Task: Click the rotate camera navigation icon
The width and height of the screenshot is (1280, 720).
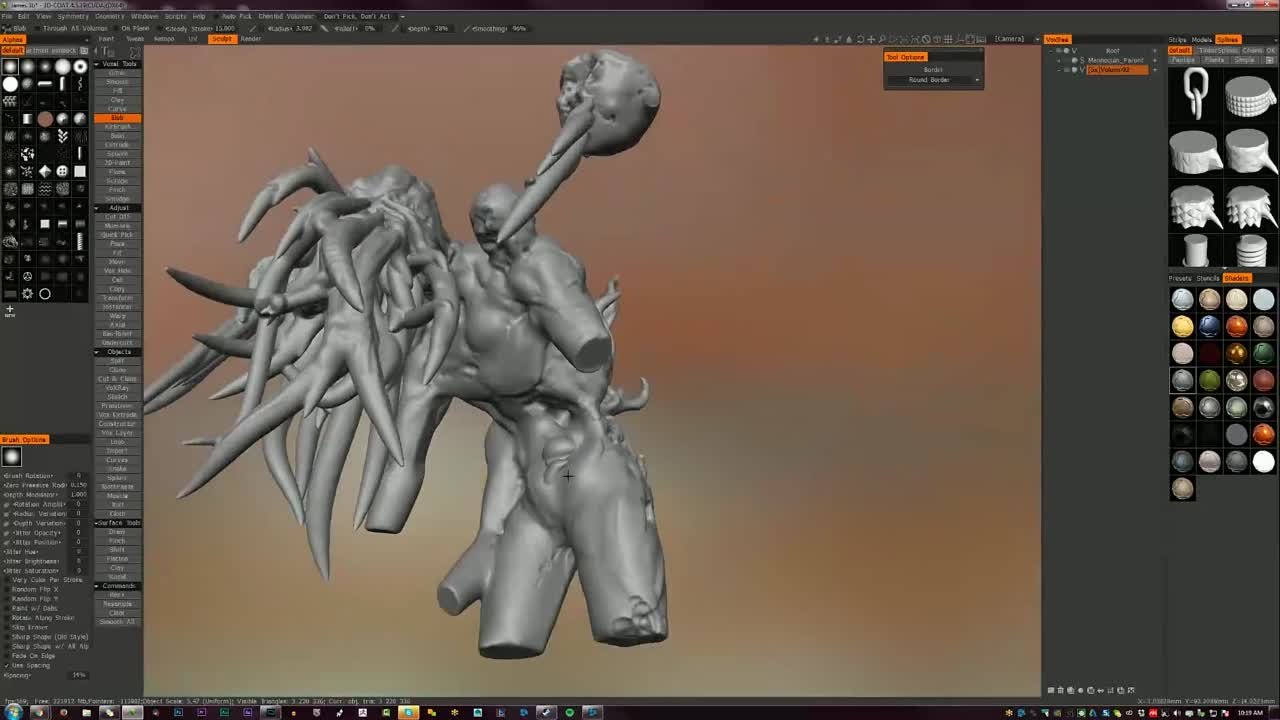Action: 860,39
